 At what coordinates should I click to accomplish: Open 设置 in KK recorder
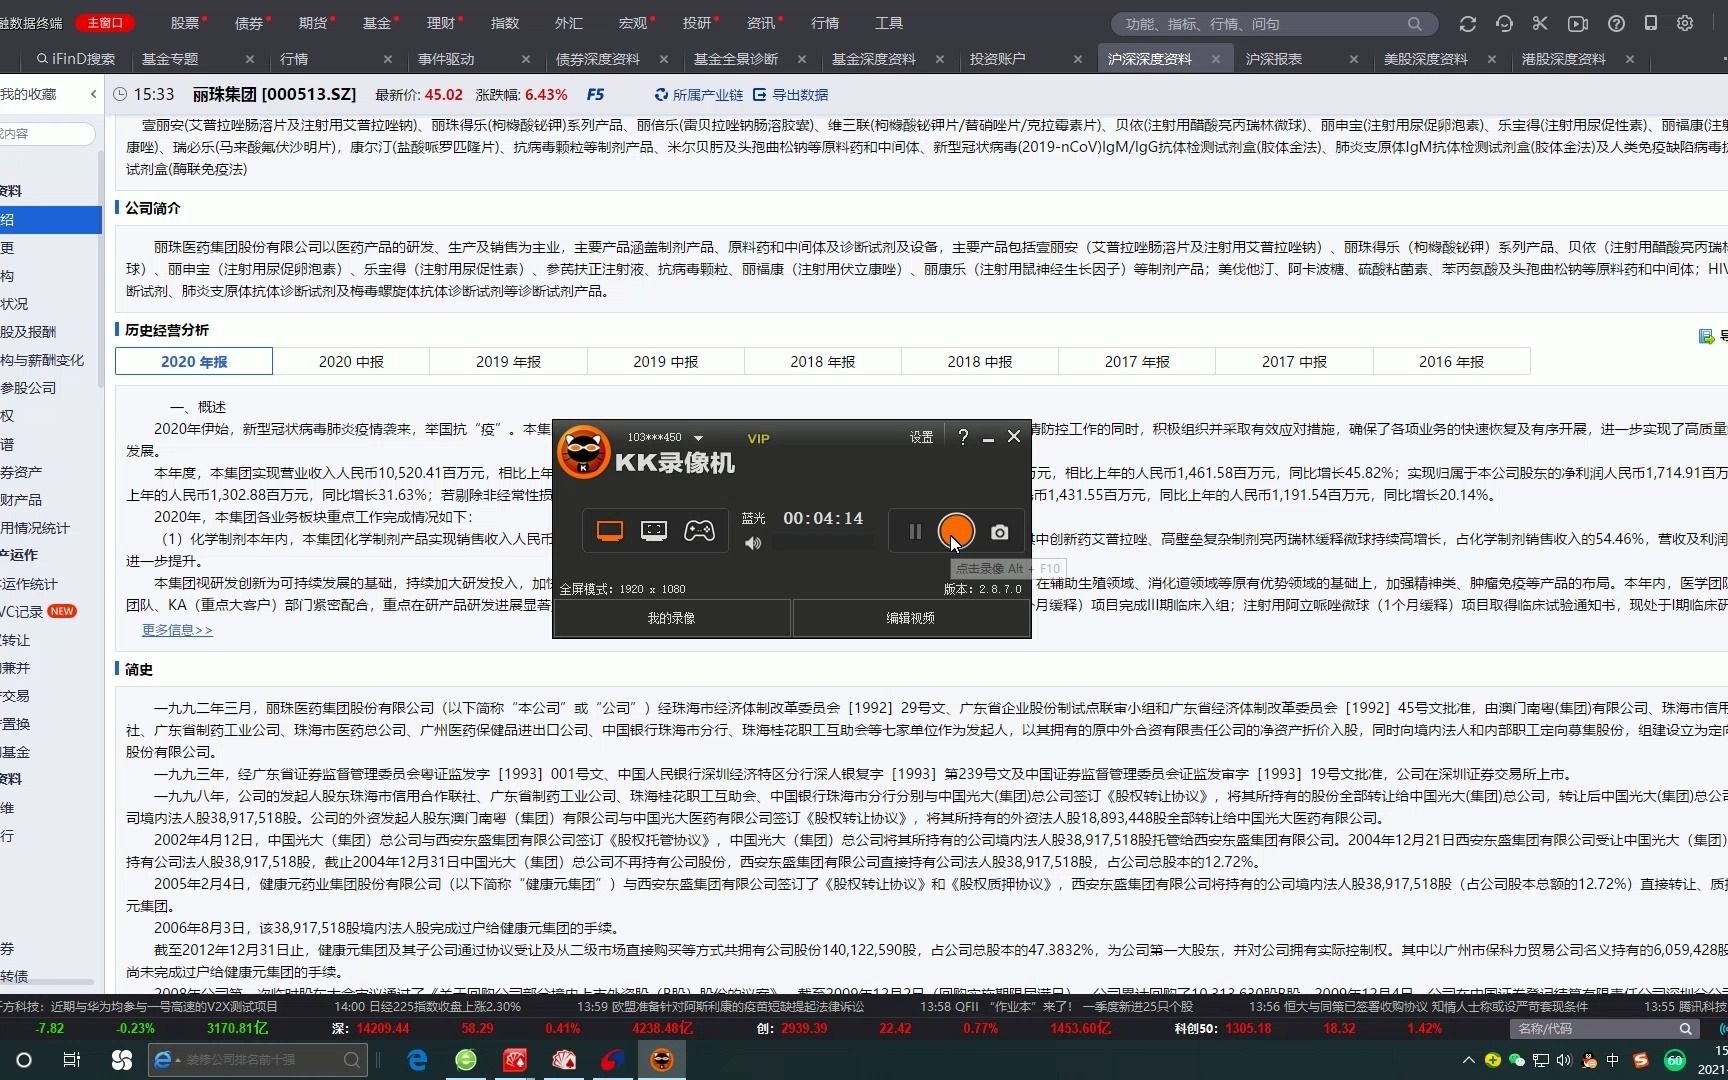pos(921,438)
